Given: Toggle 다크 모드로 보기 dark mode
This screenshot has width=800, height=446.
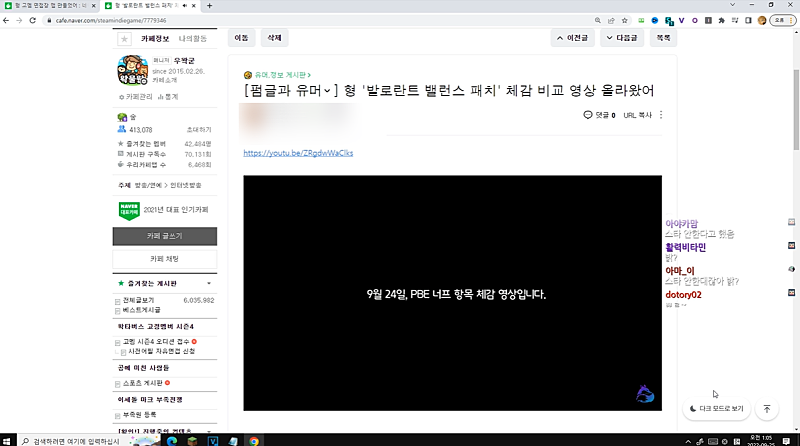Looking at the screenshot, I should 716,409.
